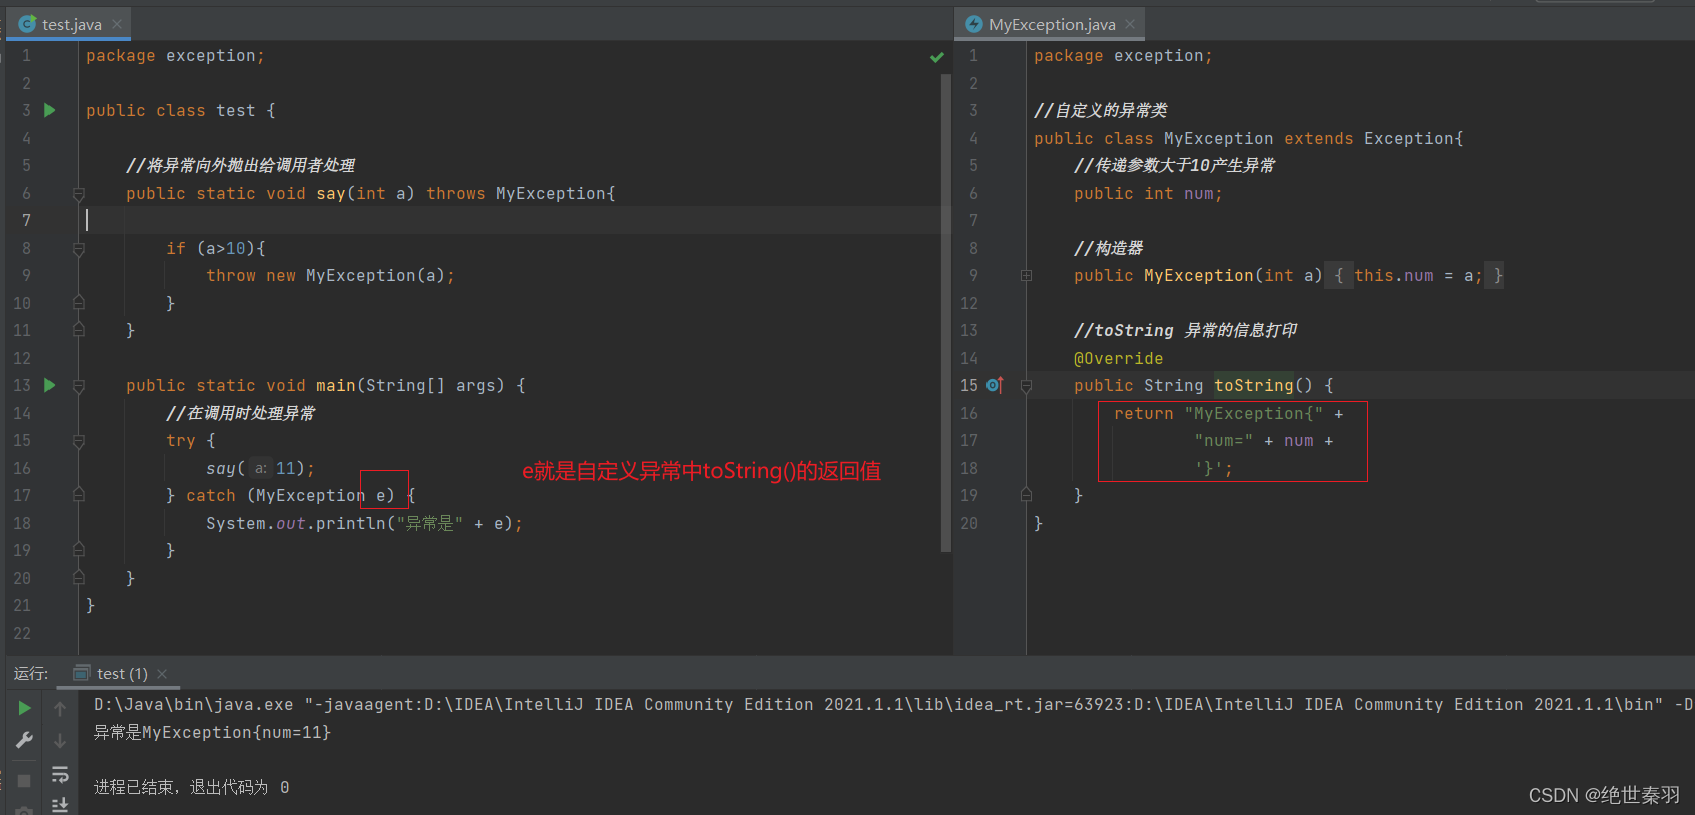Switch to the MyException.java tab
This screenshot has height=815, width=1695.
tap(1052, 24)
